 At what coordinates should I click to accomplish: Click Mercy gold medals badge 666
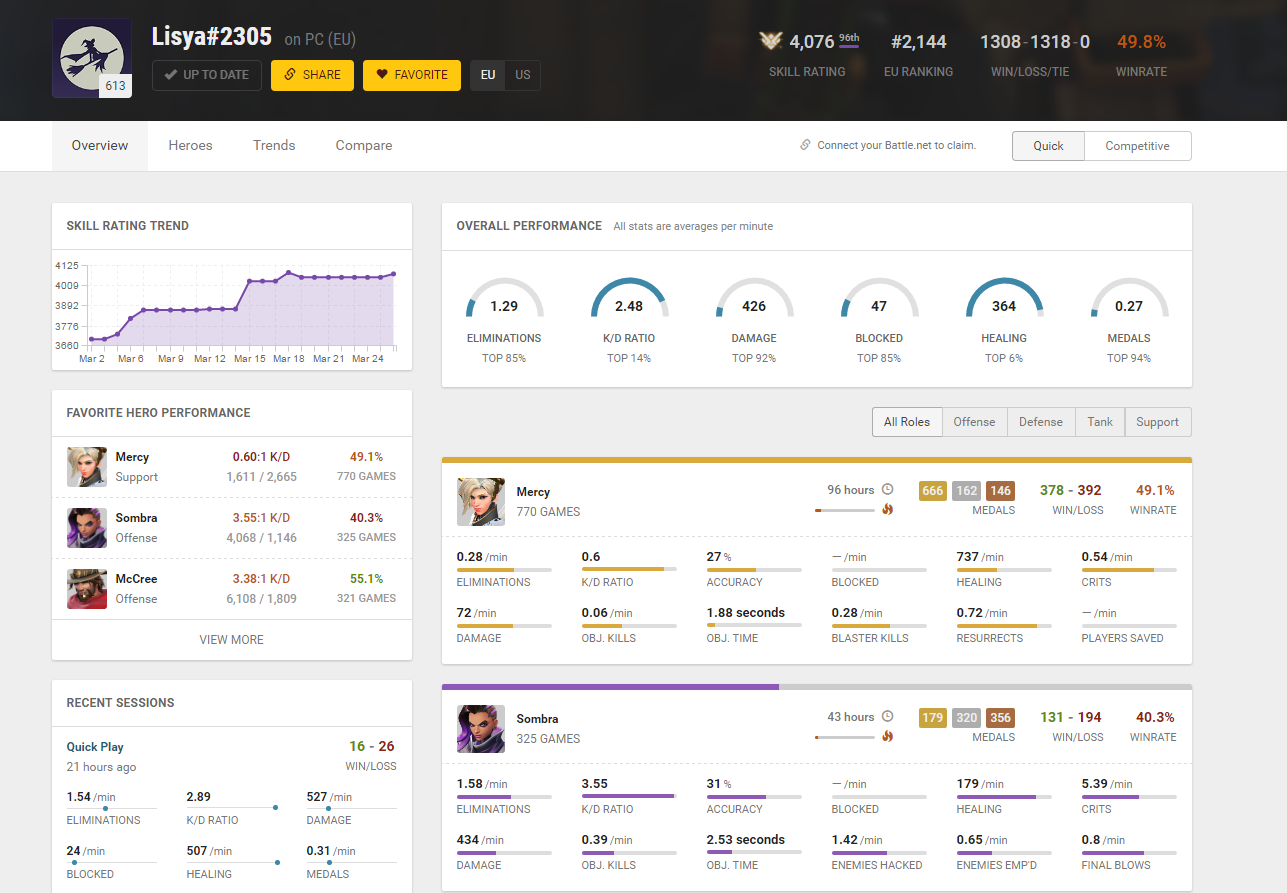(x=933, y=491)
